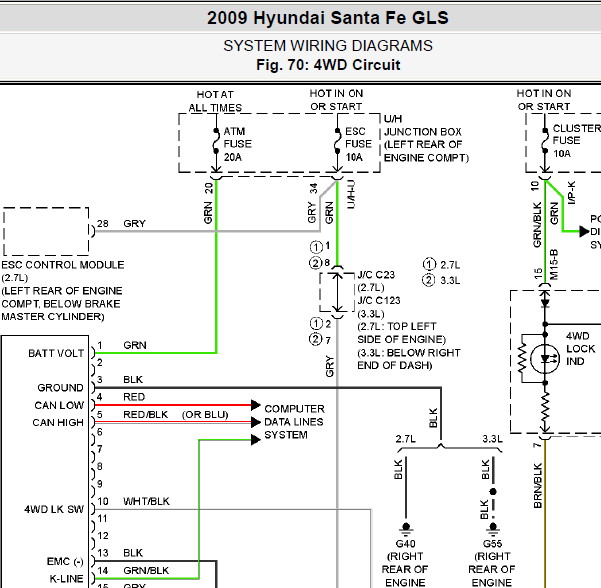Viewport: 601px width, 588px height.
Task: Click the CAN LOW red wire arrowhead
Action: point(256,405)
